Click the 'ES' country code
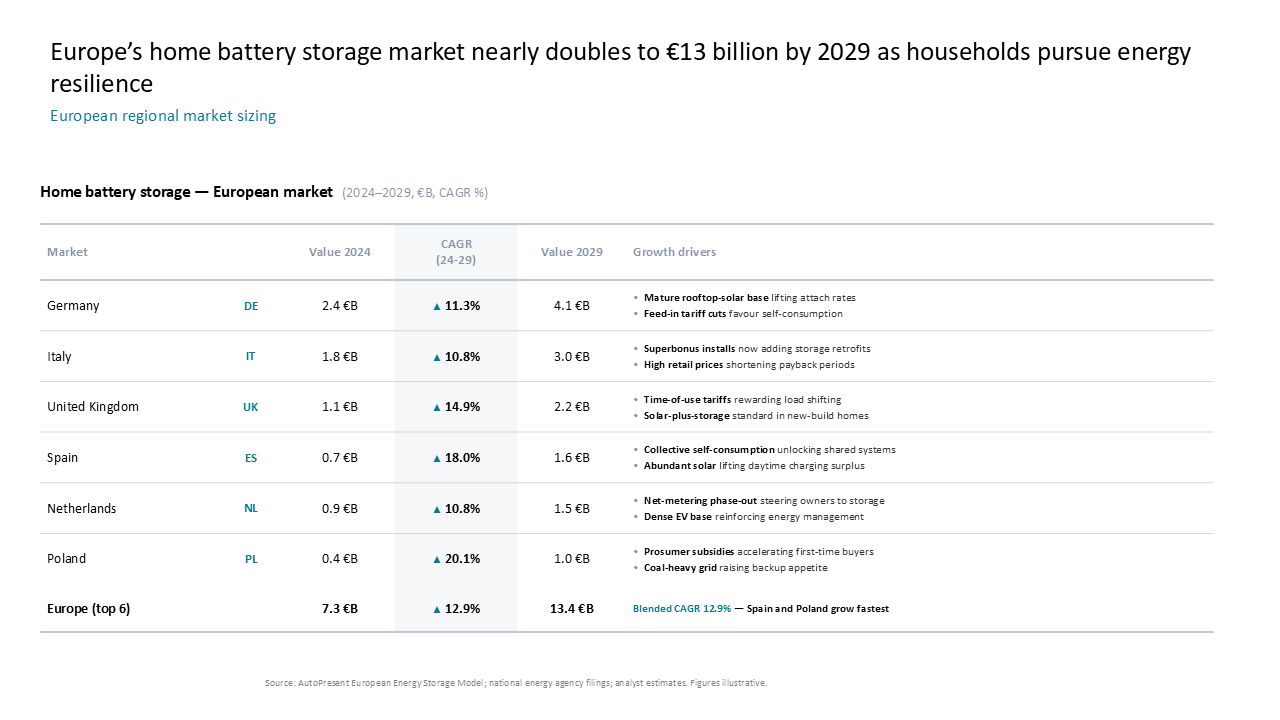This screenshot has height=720, width=1280. [x=251, y=459]
